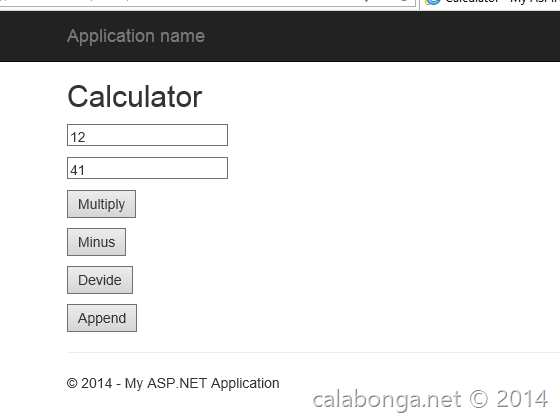Click the copyright symbol in page footer
The image size is (560, 416).
(72, 384)
